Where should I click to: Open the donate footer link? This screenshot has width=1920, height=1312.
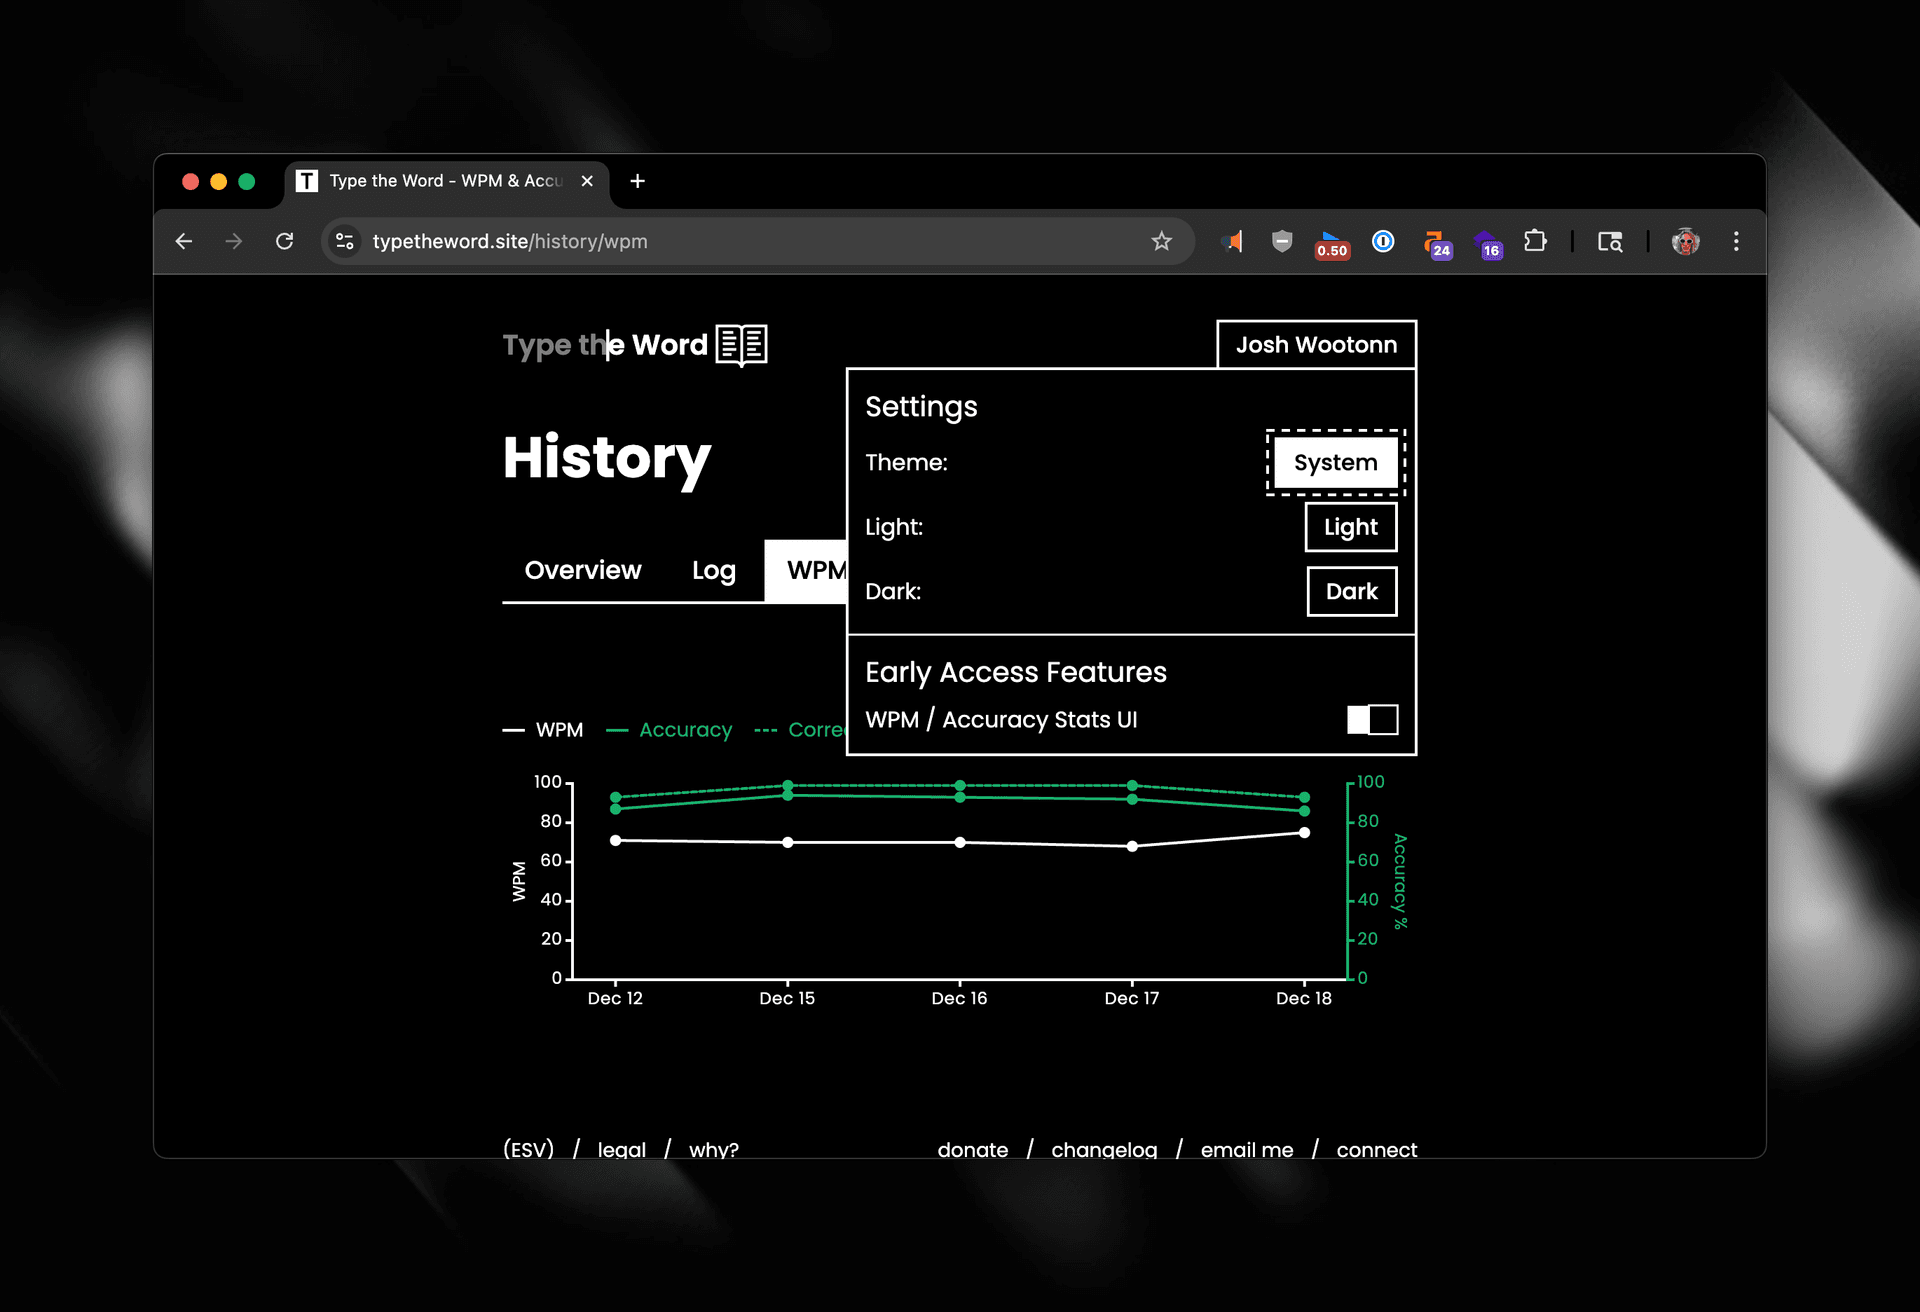click(972, 1149)
